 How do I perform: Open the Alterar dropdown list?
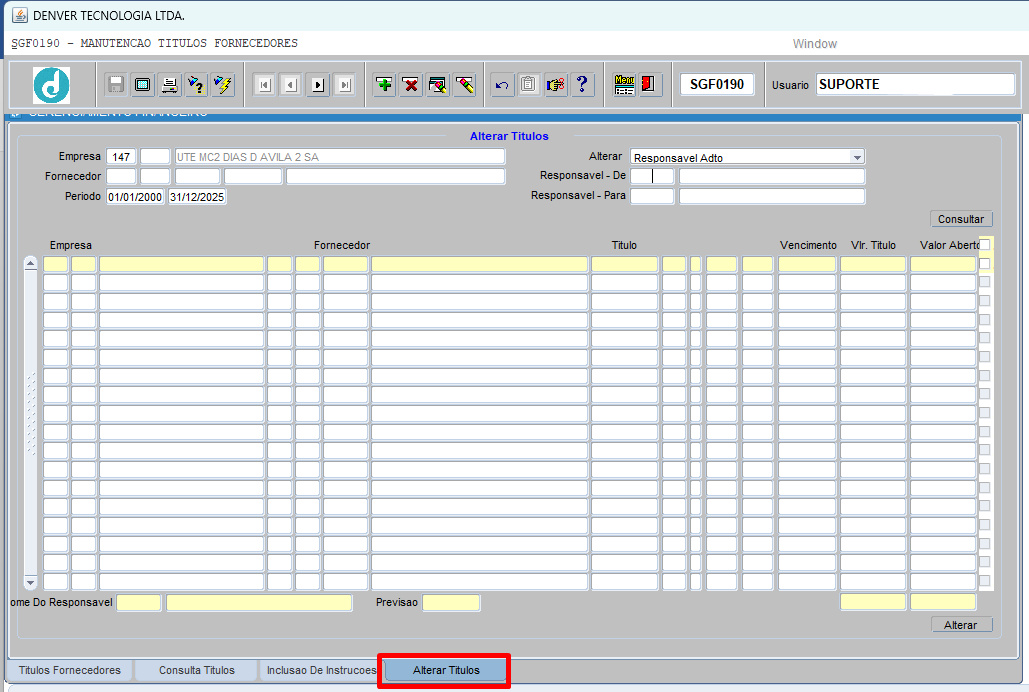click(856, 157)
